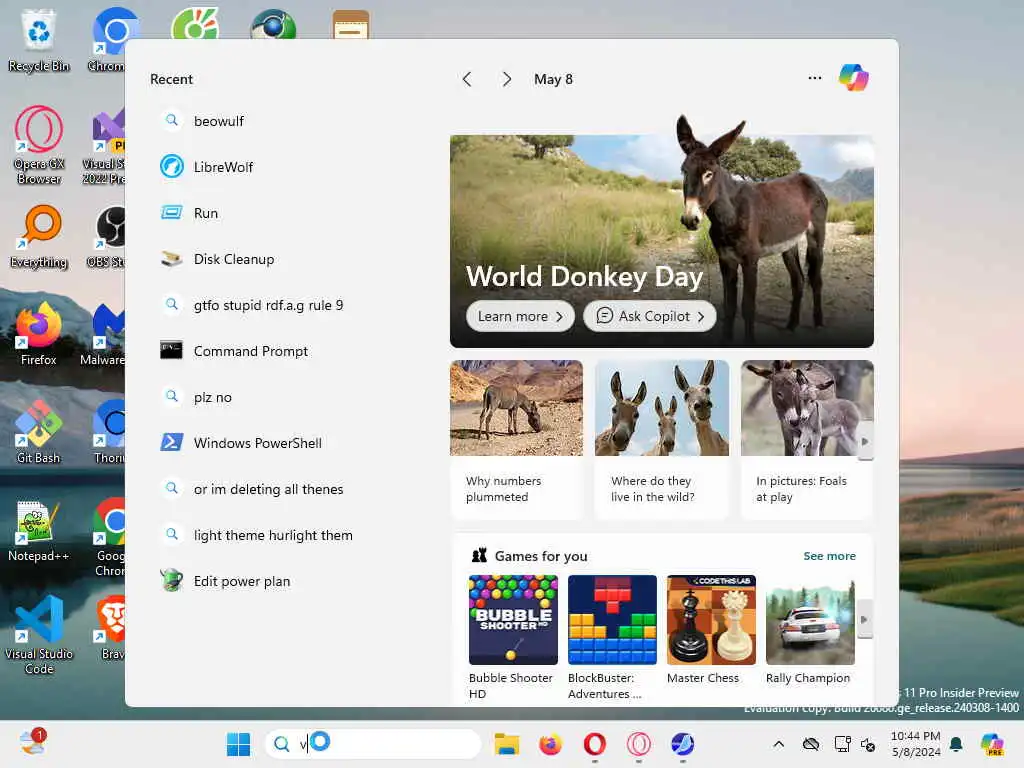Image resolution: width=1024 pixels, height=768 pixels.
Task: Open notifications bell icon
Action: click(x=956, y=744)
